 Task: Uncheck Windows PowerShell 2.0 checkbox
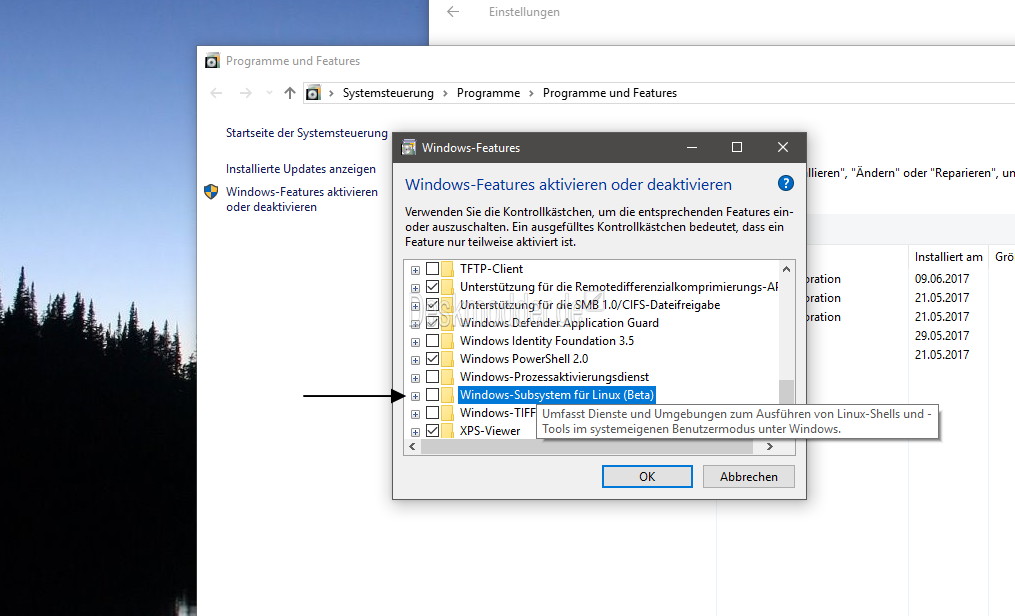click(x=432, y=358)
